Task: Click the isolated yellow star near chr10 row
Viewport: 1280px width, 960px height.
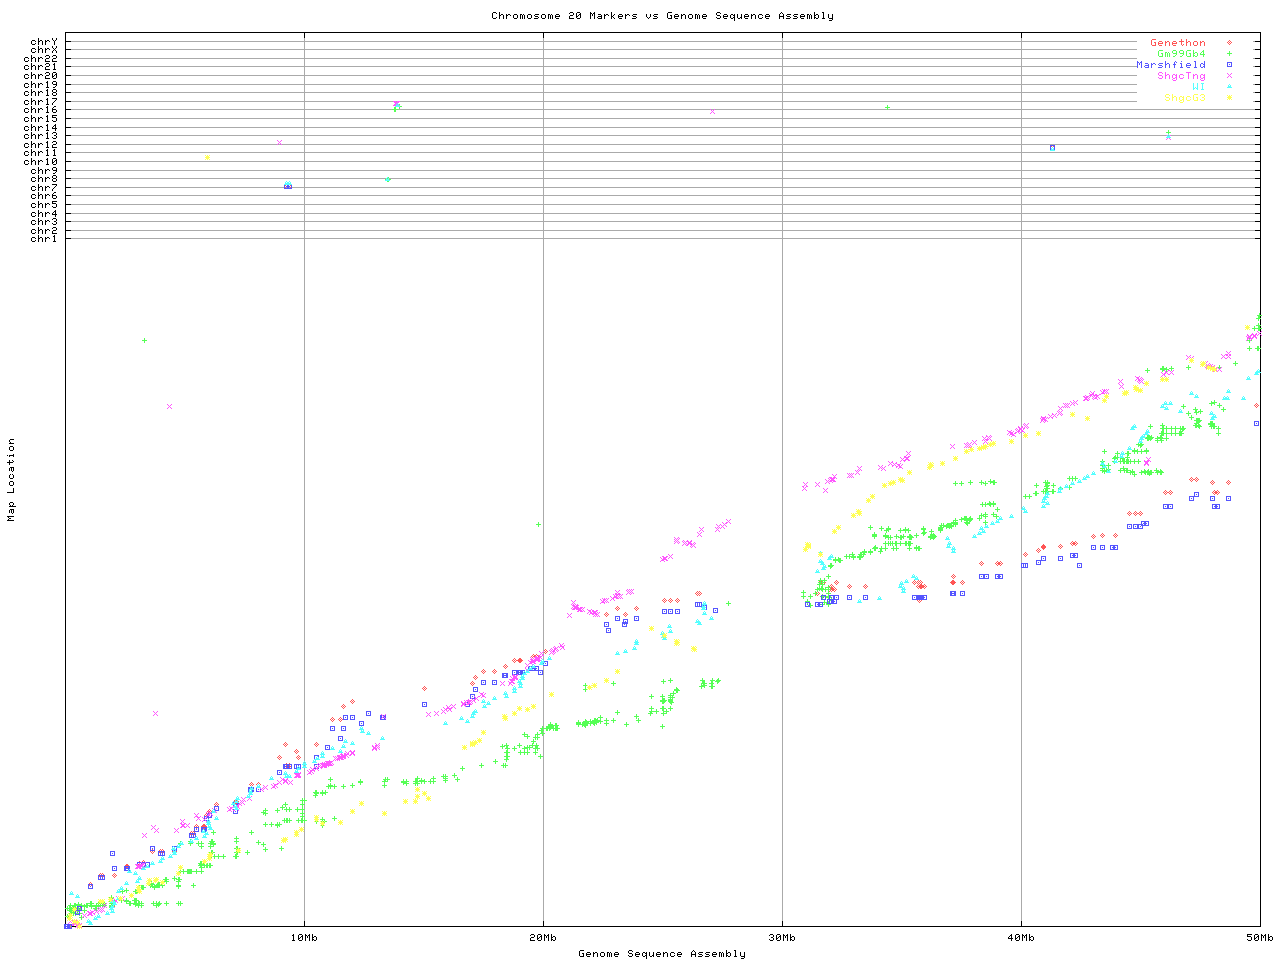Action: click(207, 157)
